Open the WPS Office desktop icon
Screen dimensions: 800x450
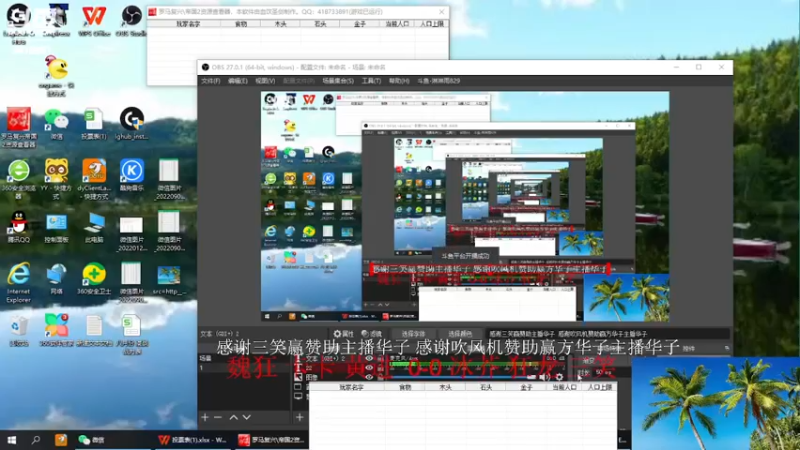(x=94, y=20)
